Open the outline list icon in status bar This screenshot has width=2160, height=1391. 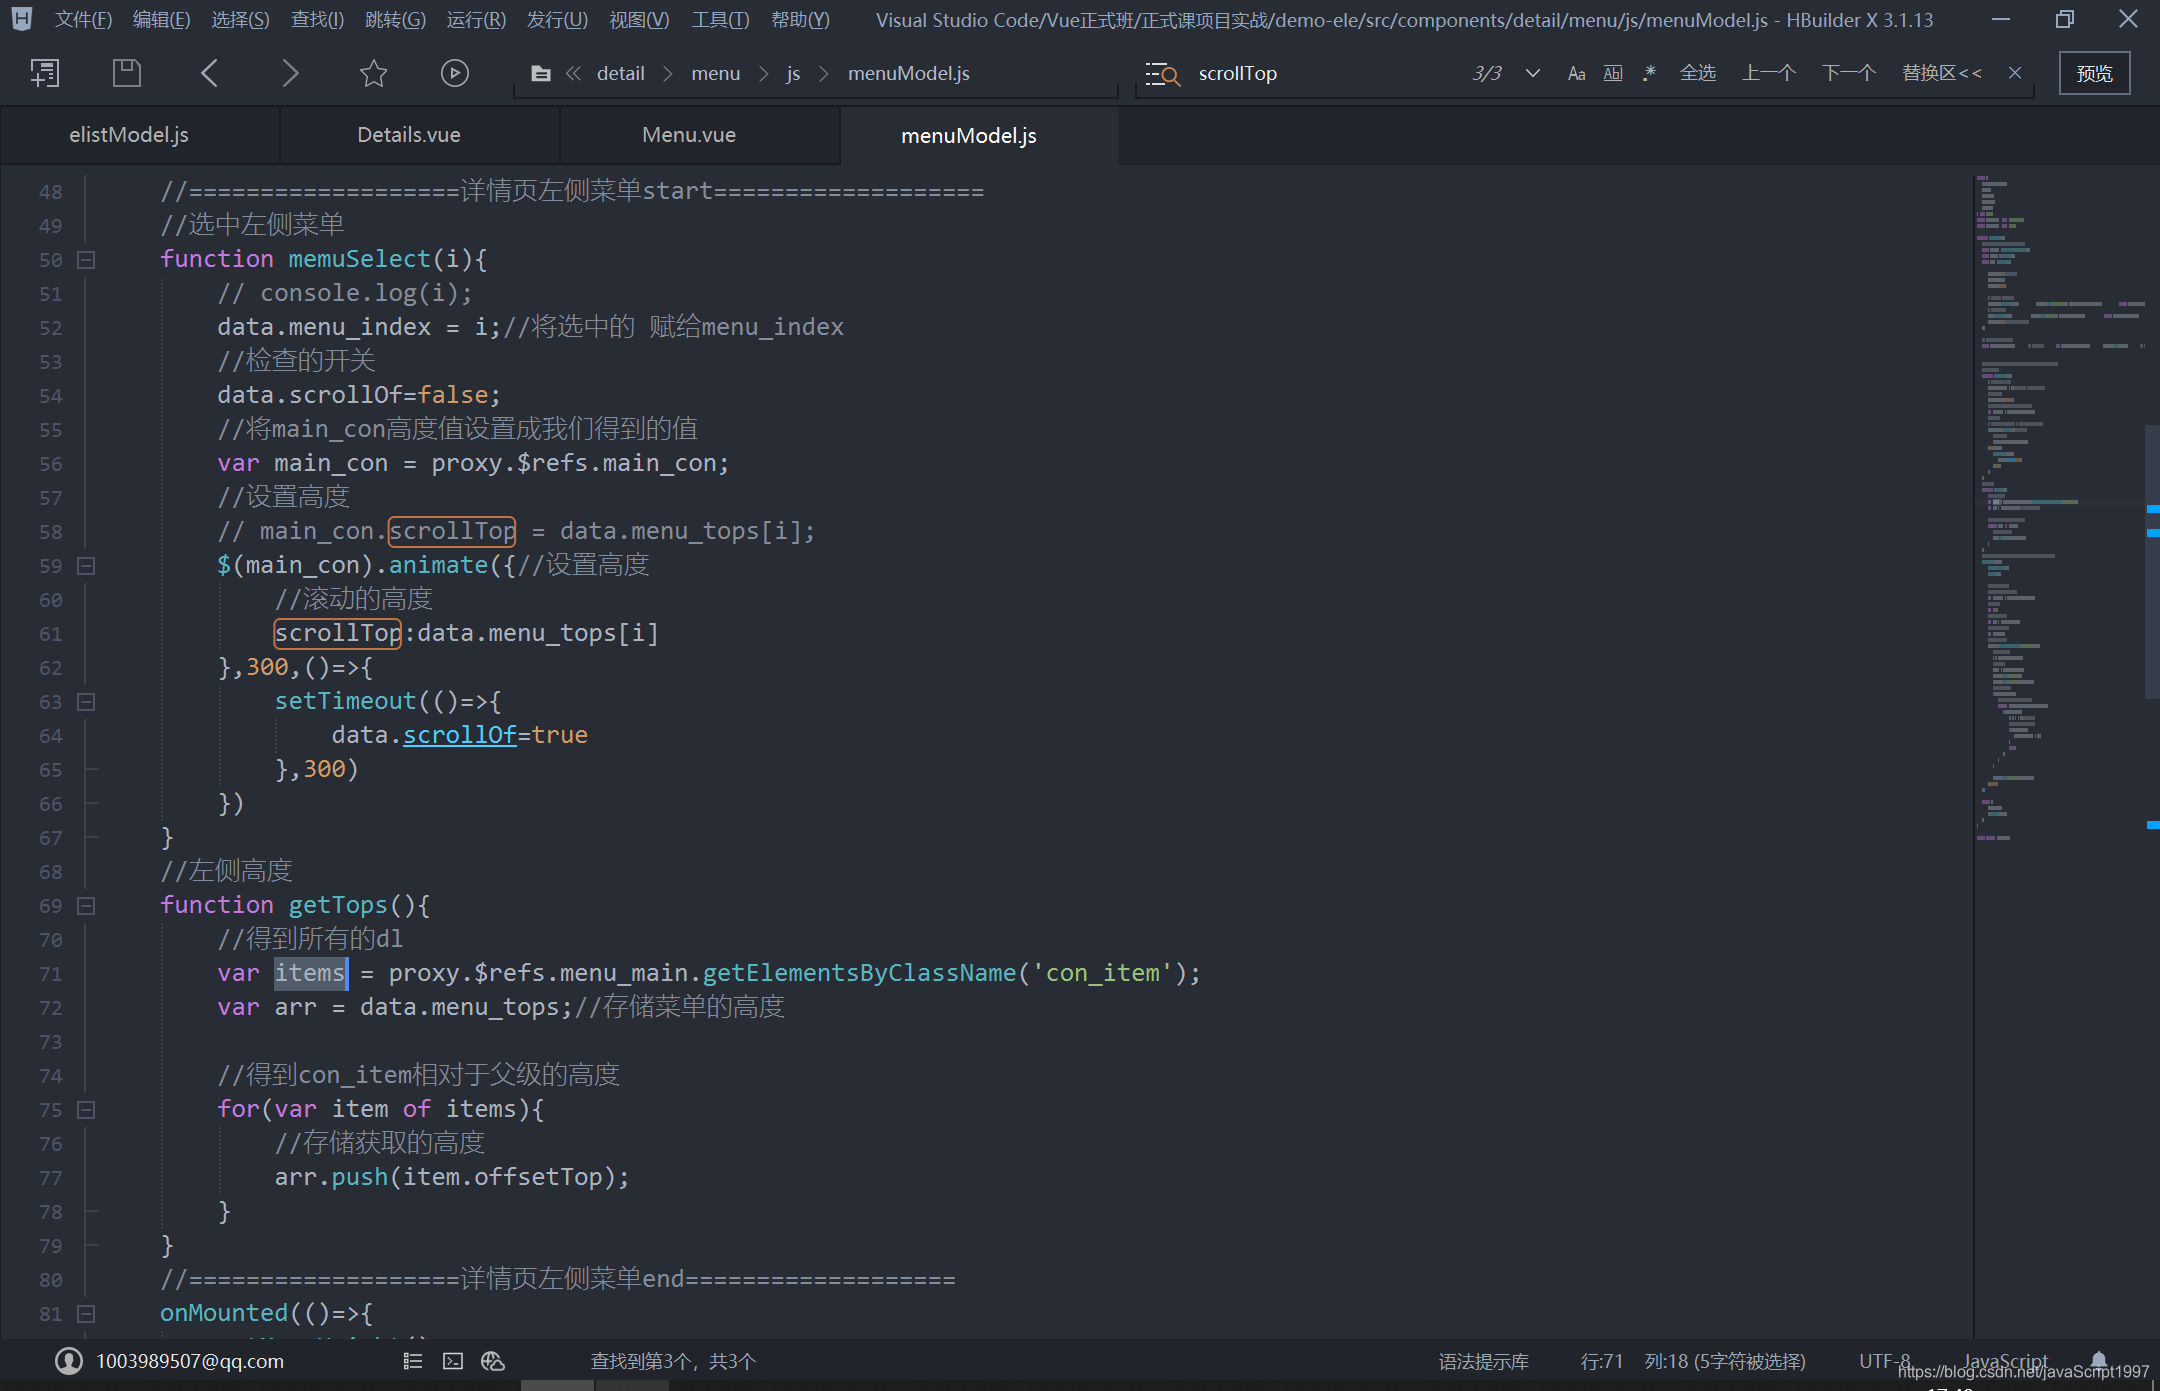click(x=412, y=1361)
